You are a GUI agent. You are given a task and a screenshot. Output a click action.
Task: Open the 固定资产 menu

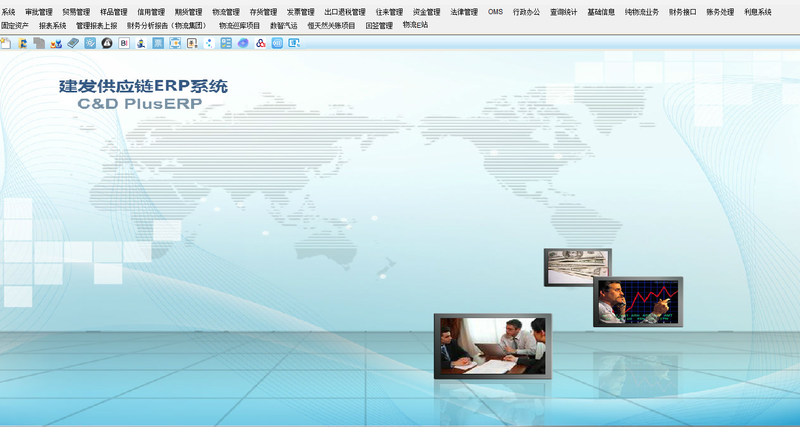point(15,26)
